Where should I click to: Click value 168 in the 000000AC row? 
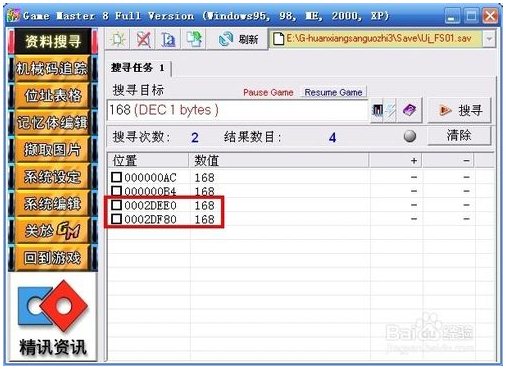coord(204,178)
